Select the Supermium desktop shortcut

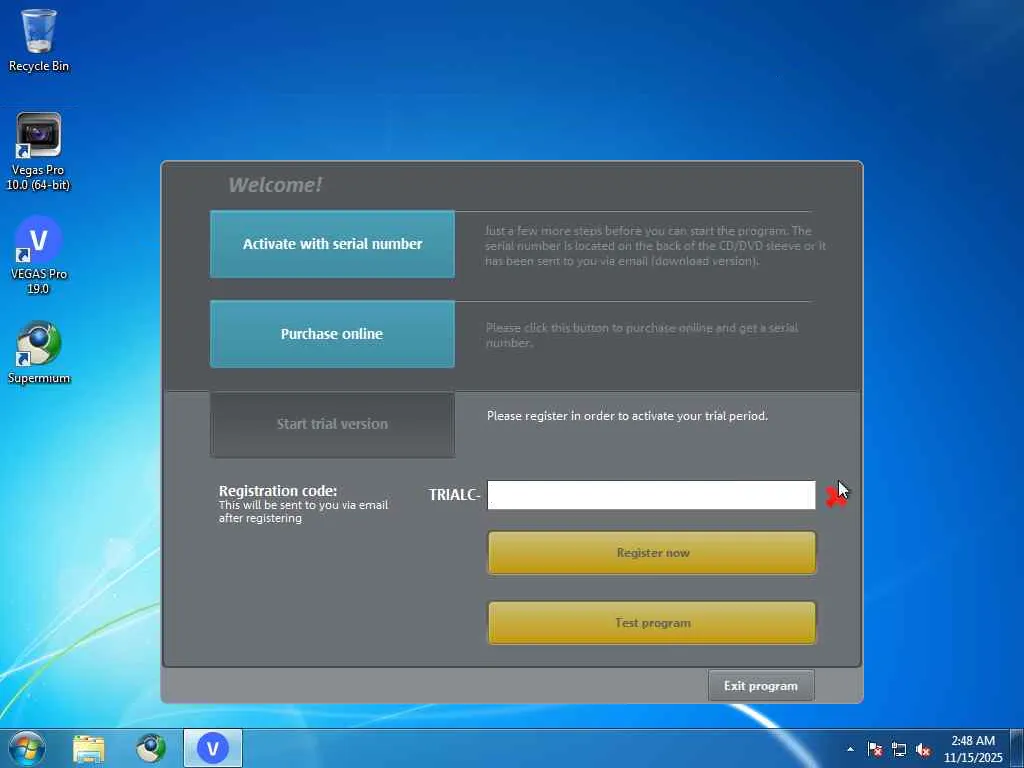click(39, 352)
